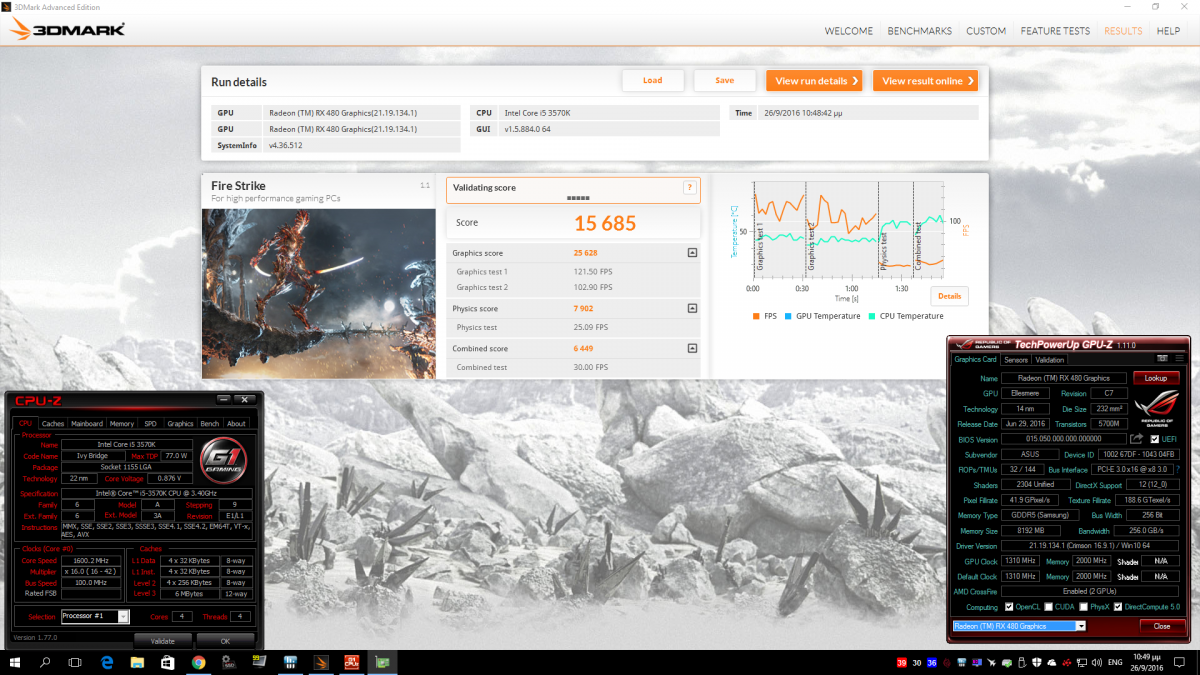The width and height of the screenshot is (1200, 675).
Task: Click the taskbar search icon
Action: coord(45,662)
